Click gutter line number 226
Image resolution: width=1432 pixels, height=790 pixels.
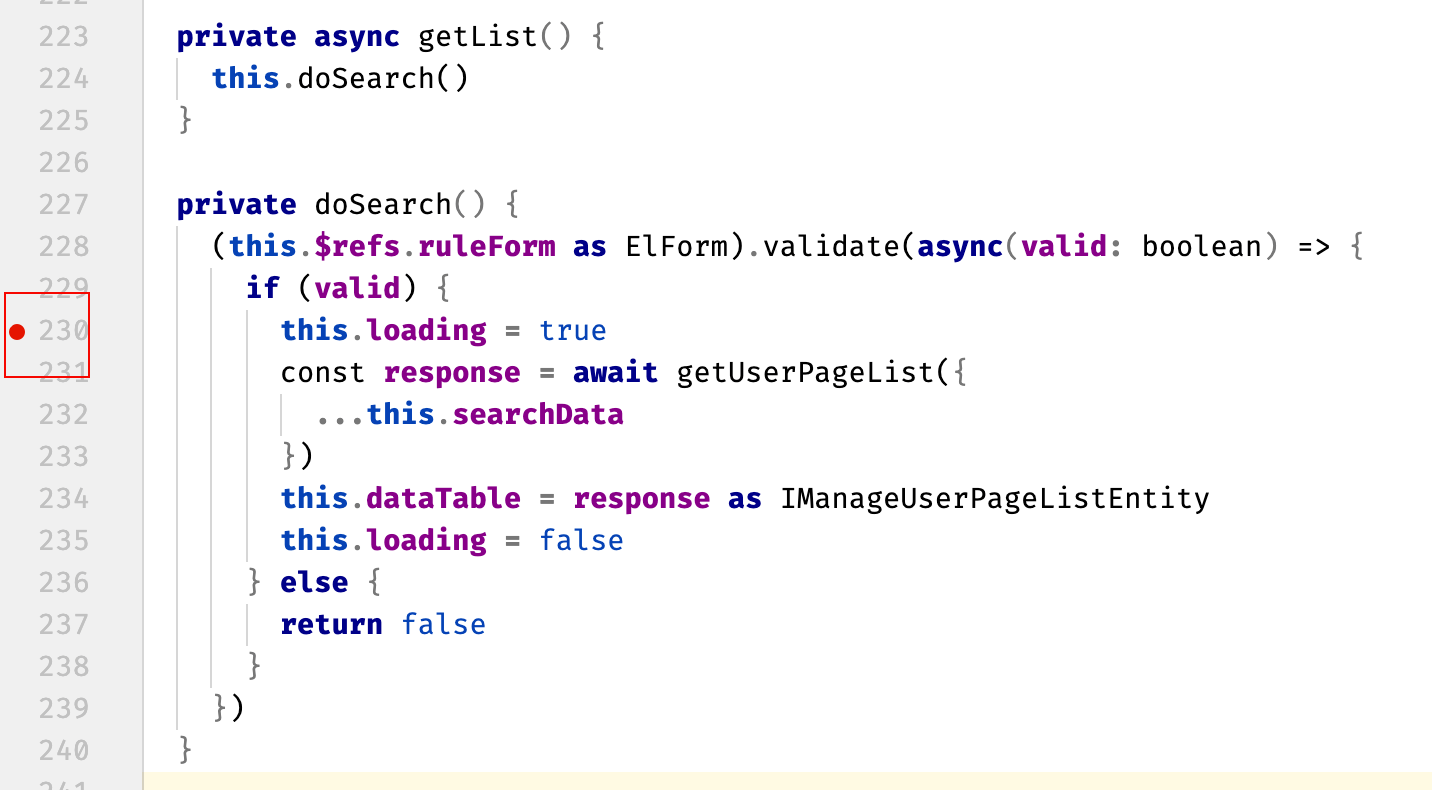coord(64,163)
